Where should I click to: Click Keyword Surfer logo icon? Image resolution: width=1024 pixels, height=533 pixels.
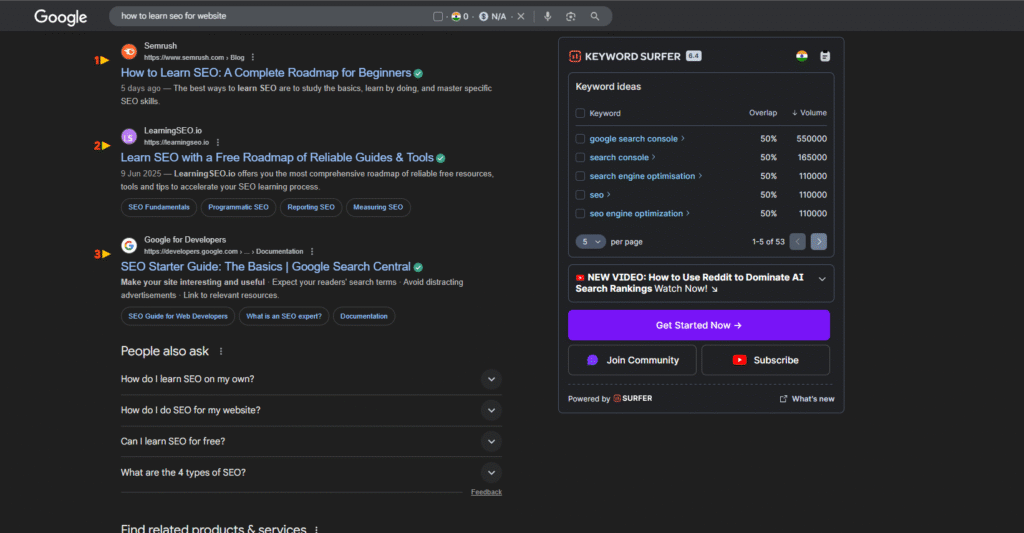(x=575, y=56)
